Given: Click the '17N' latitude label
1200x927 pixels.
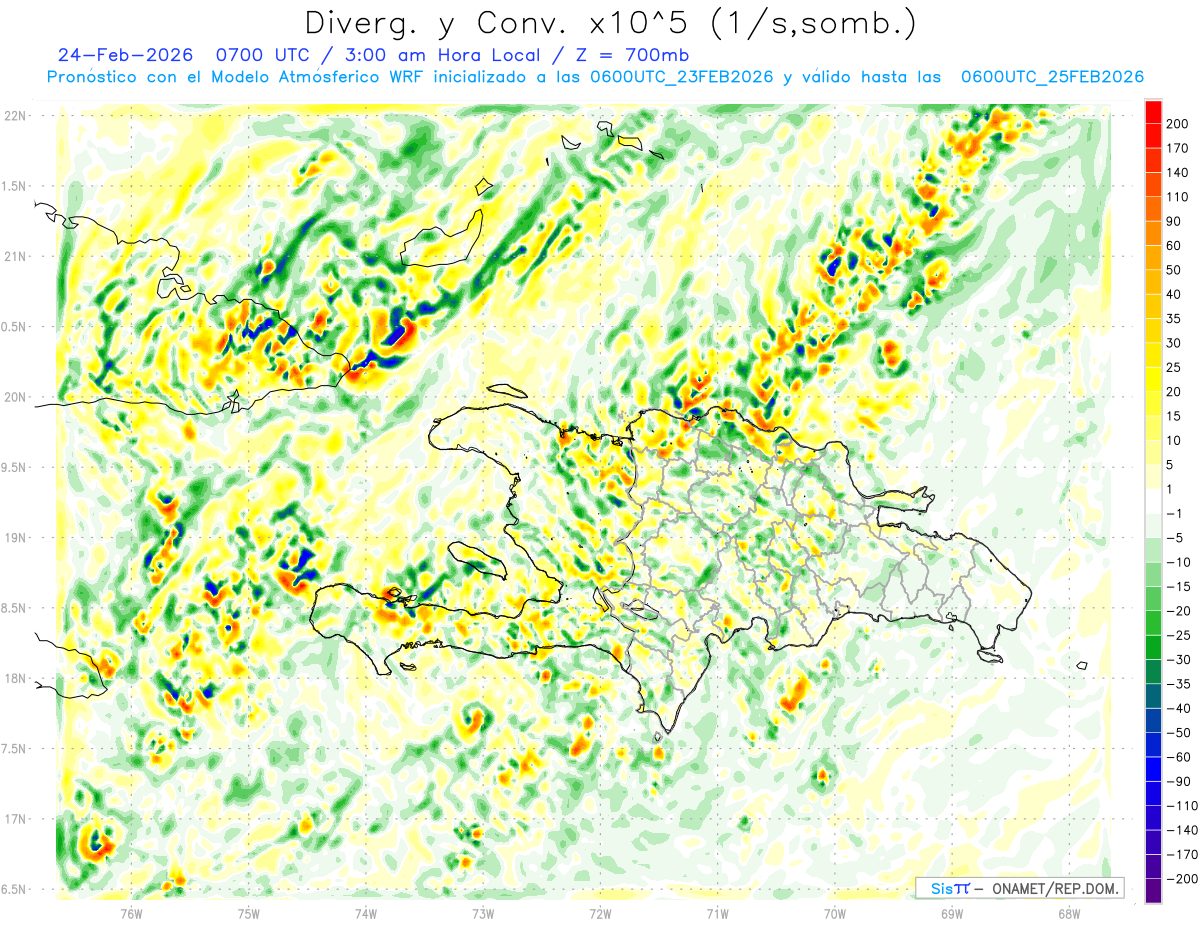Looking at the screenshot, I should click(x=15, y=819).
